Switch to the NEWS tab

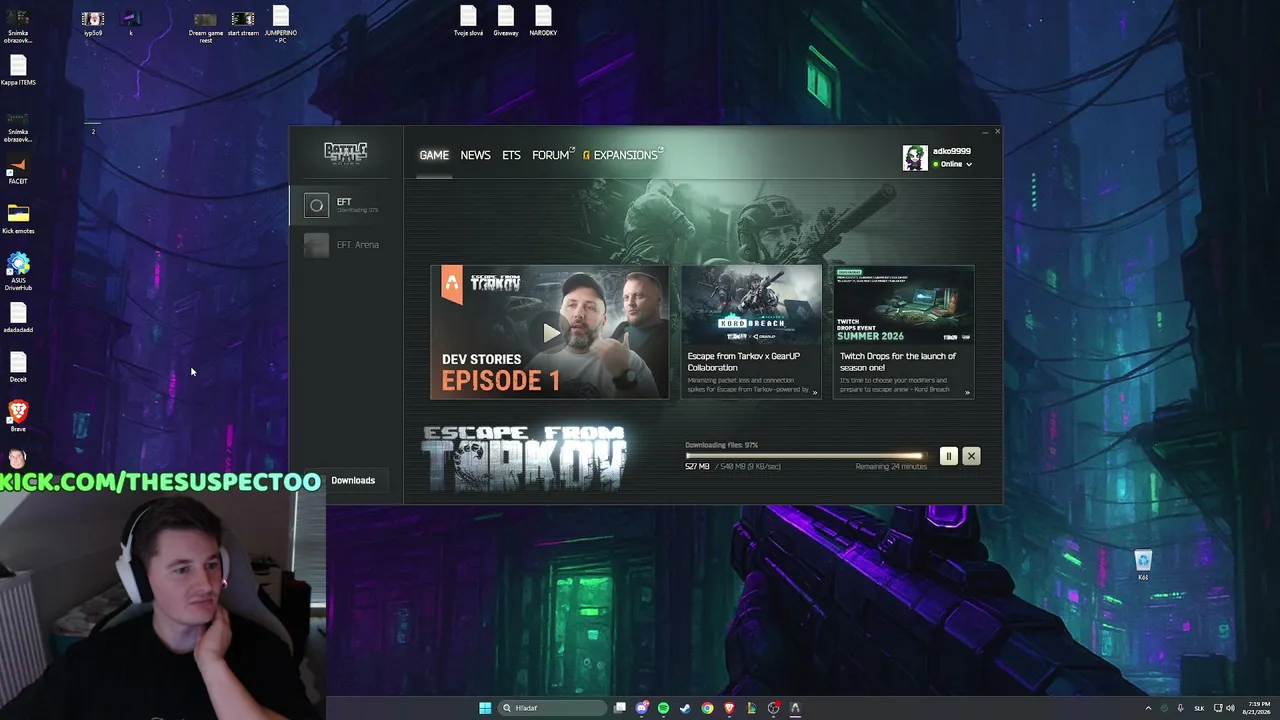(x=475, y=155)
